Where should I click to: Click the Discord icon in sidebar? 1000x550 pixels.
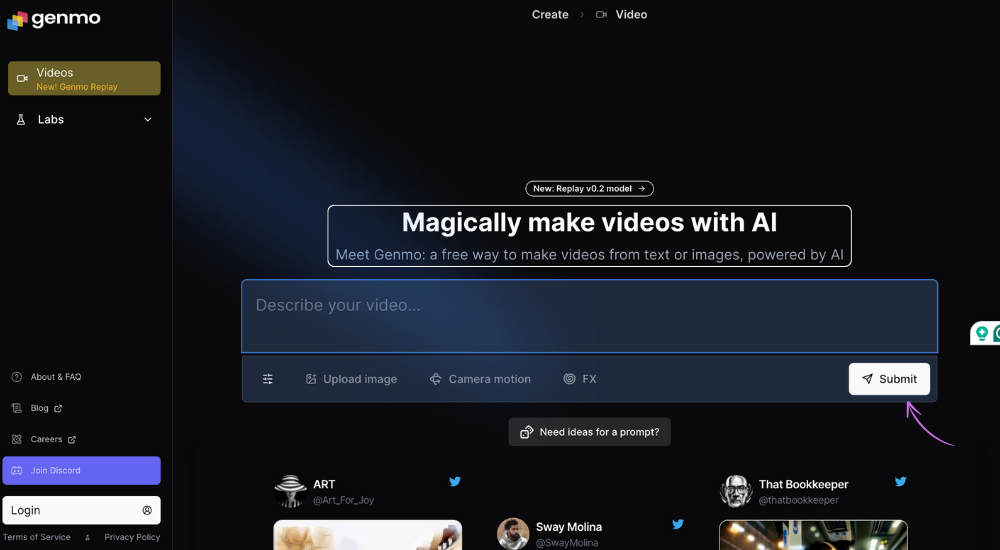(x=17, y=470)
